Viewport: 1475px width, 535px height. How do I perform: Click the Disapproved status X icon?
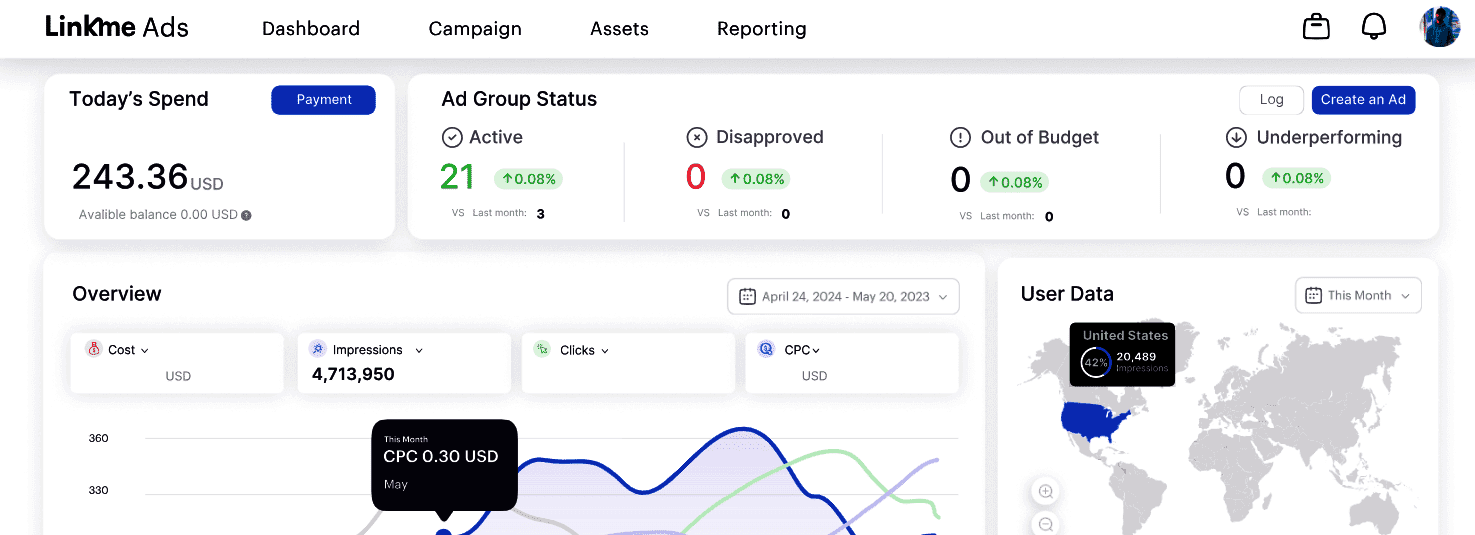[697, 137]
